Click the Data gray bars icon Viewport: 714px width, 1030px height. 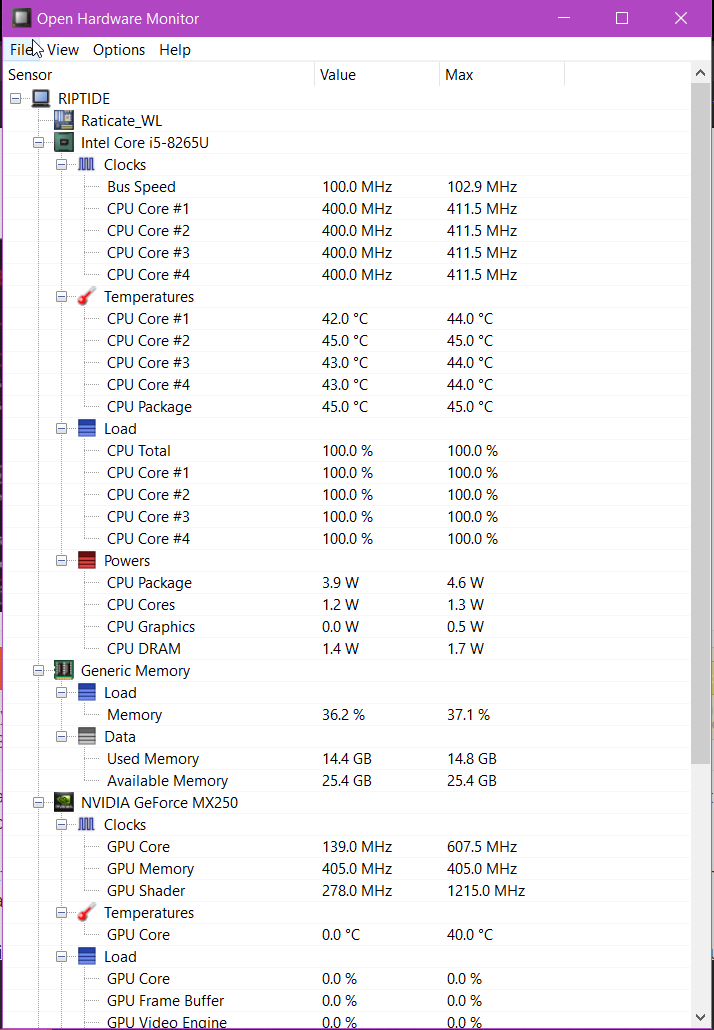point(87,736)
